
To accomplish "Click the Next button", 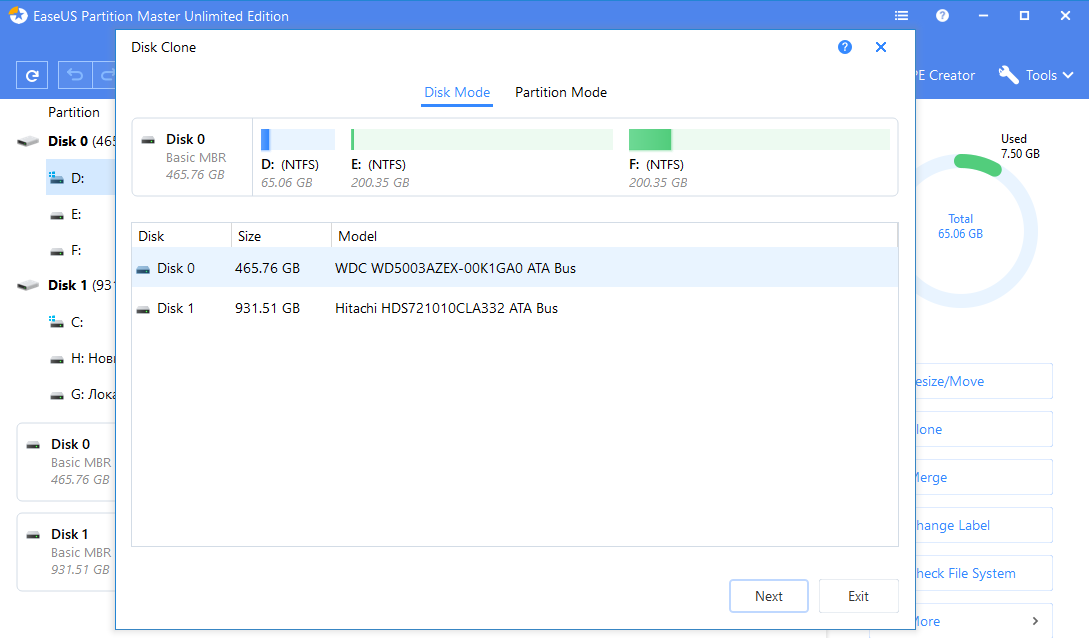I will pyautogui.click(x=768, y=596).
